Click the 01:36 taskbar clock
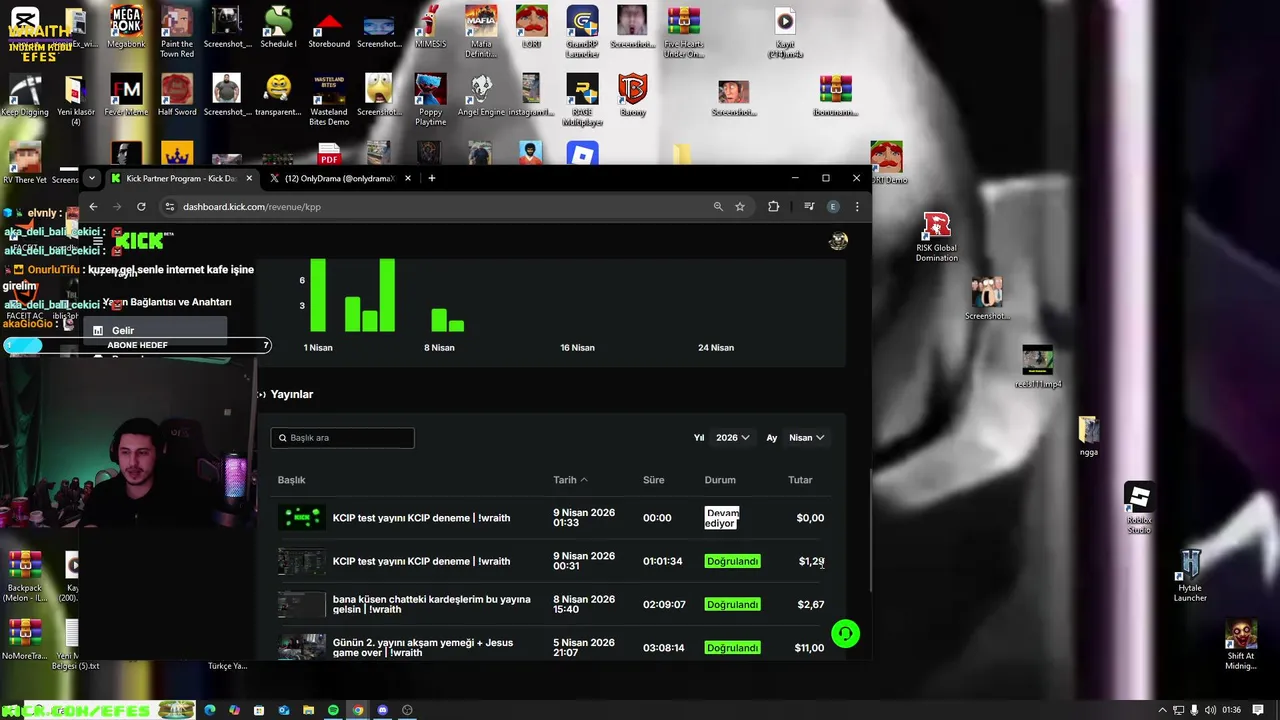The height and width of the screenshot is (720, 1280). (x=1231, y=710)
